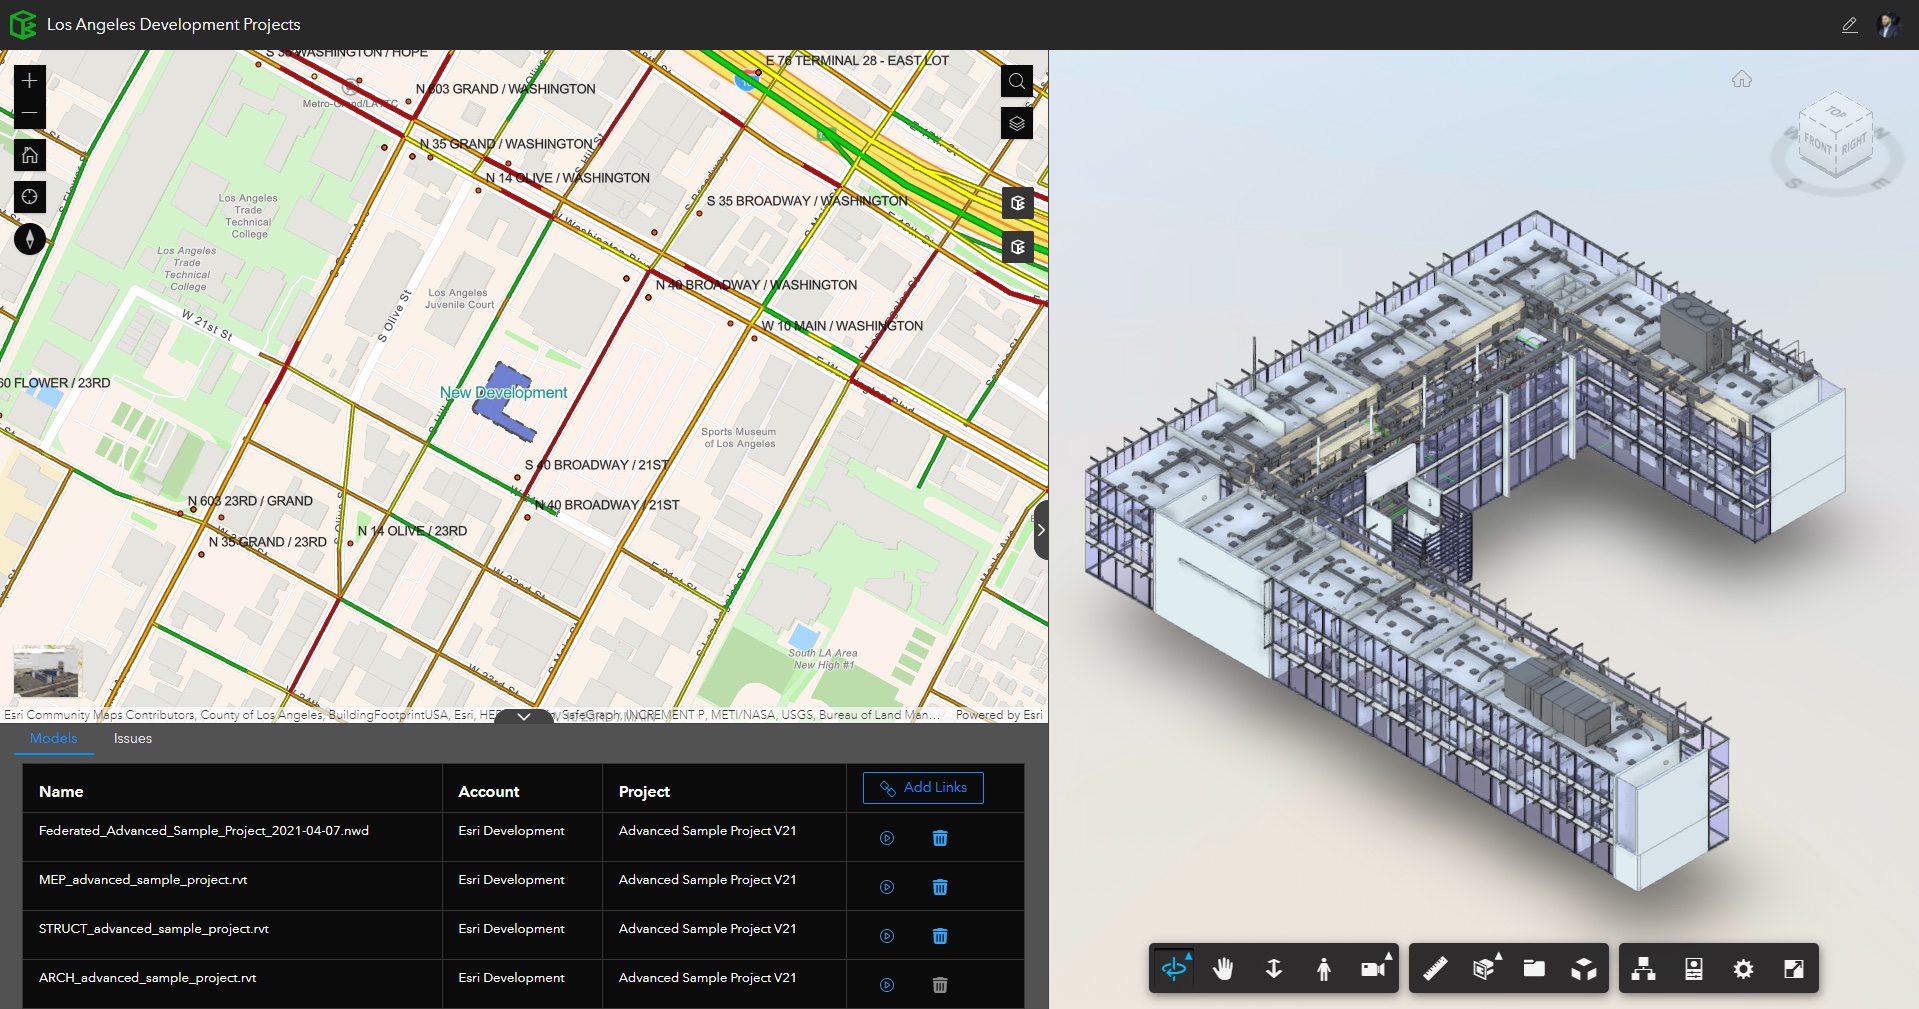The image size is (1919, 1009).
Task: Show the Properties panel icon
Action: click(1694, 968)
